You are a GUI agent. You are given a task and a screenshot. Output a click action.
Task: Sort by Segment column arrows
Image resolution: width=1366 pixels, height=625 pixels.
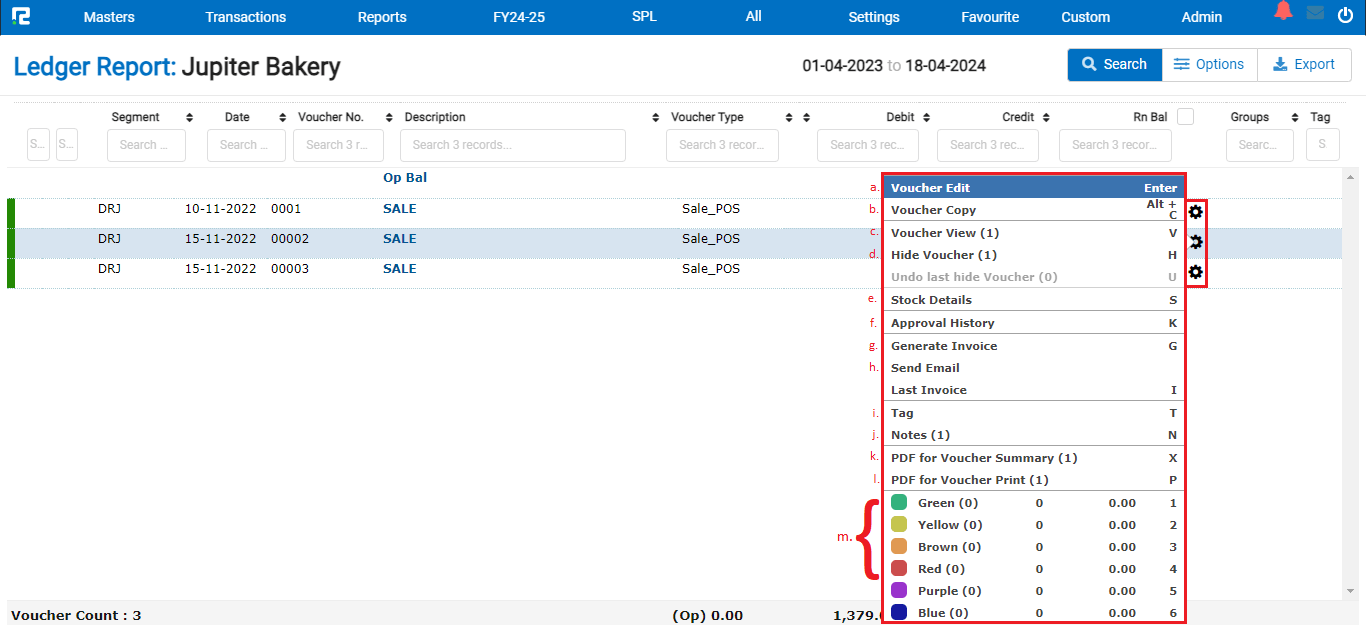(190, 118)
